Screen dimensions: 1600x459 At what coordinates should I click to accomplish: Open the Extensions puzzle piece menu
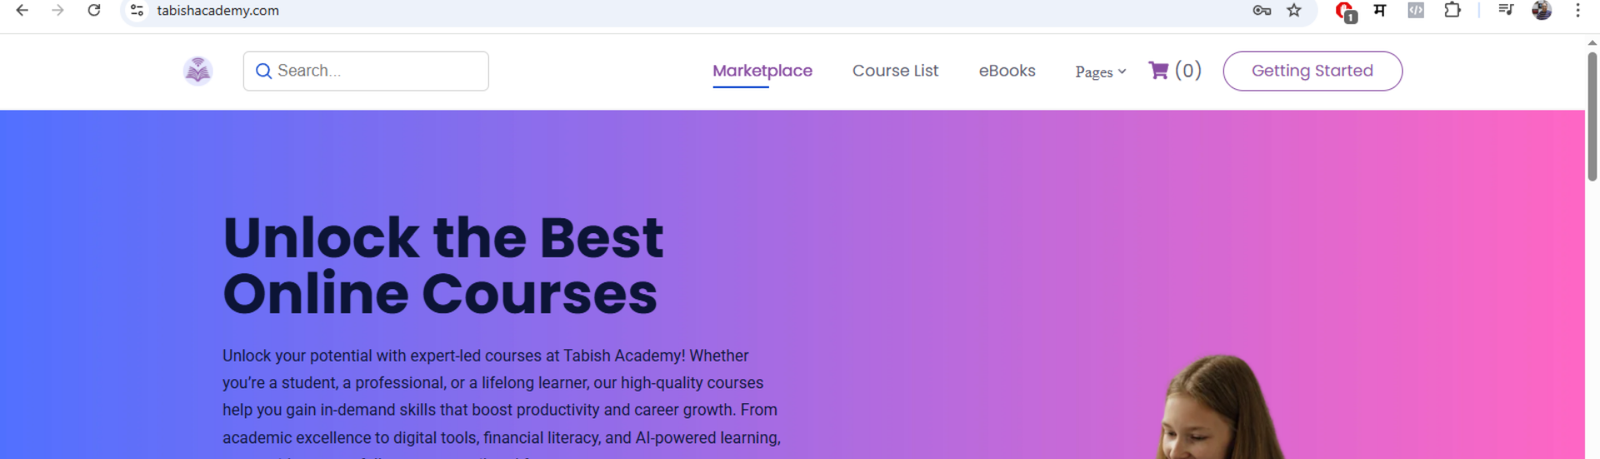point(1452,10)
